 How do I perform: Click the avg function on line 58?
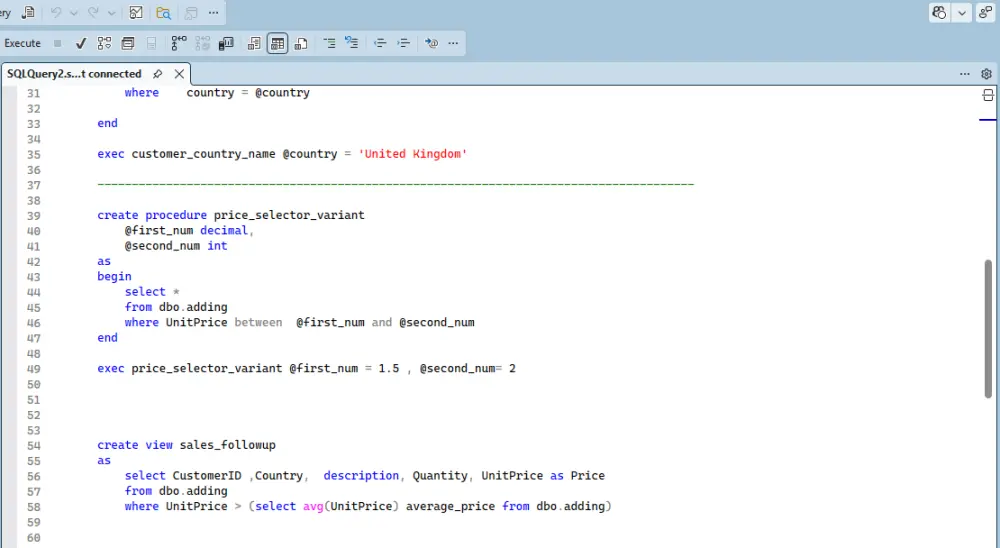[x=313, y=506]
